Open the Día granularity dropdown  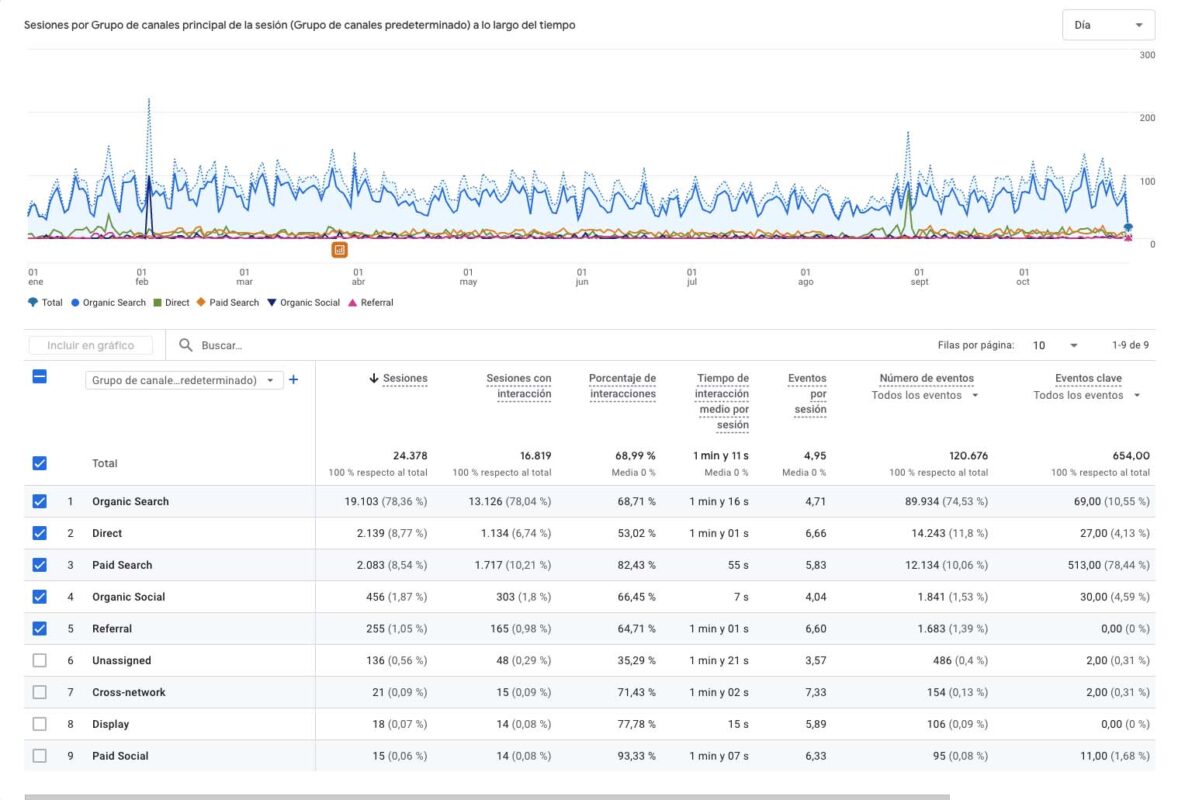[1107, 24]
